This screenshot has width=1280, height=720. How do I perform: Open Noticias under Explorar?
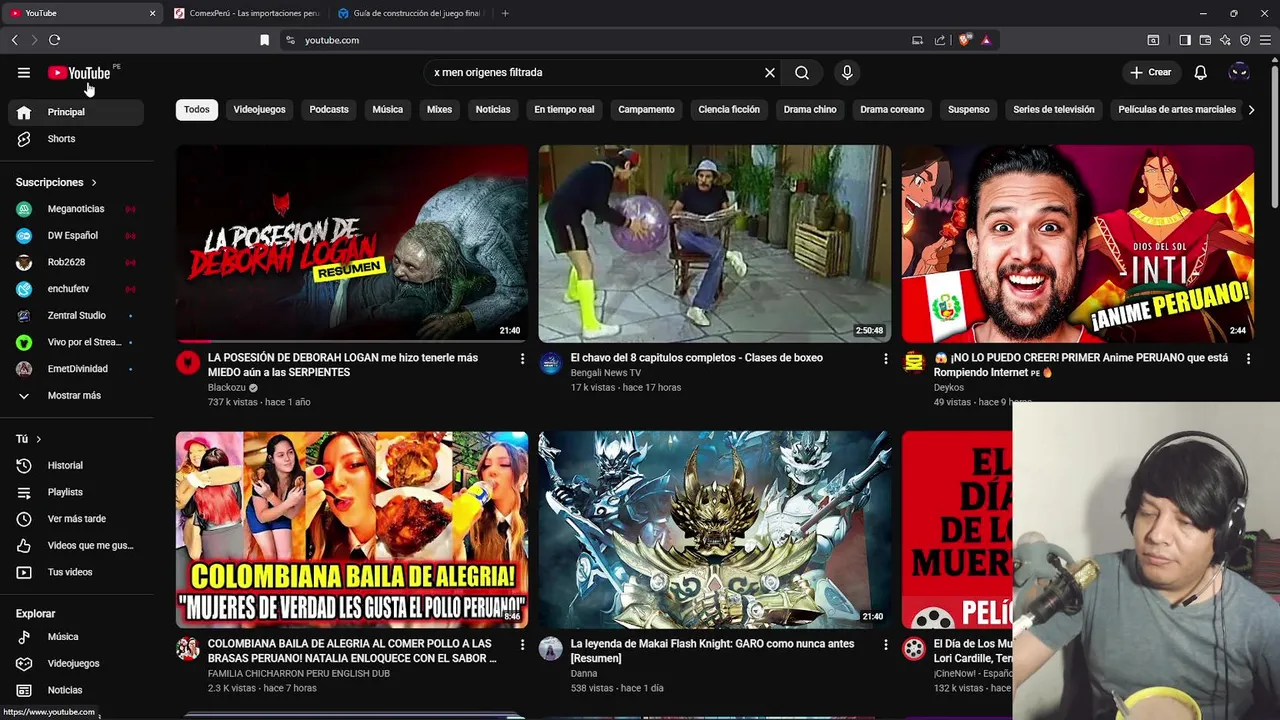[76, 690]
